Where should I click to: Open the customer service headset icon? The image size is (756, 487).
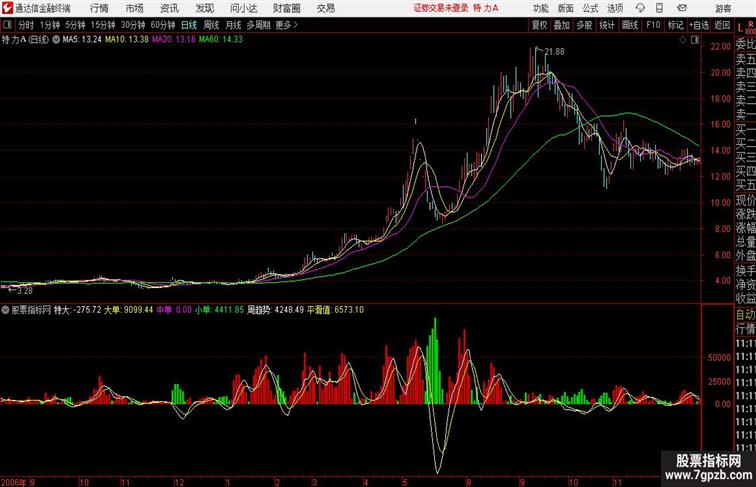[x=640, y=8]
